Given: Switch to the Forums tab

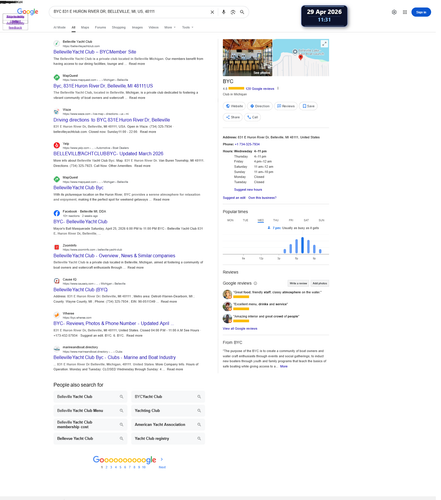Looking at the screenshot, I should [100, 27].
